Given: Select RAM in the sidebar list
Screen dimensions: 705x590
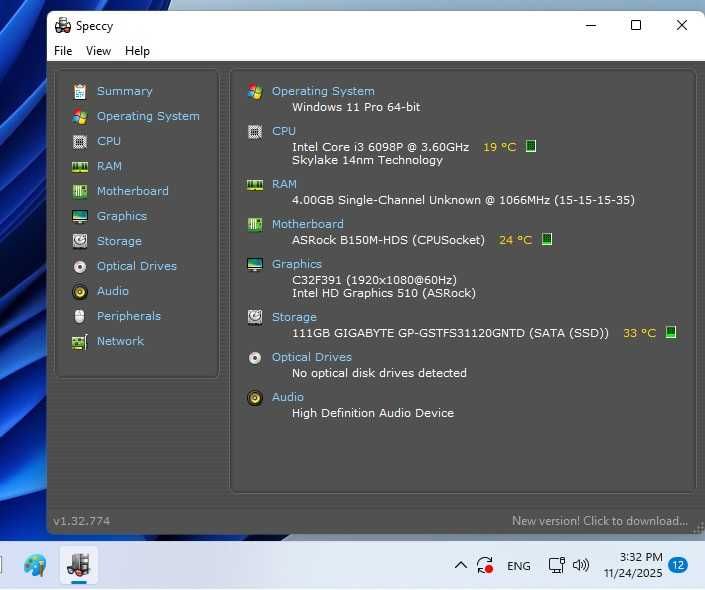Looking at the screenshot, I should [x=109, y=167].
